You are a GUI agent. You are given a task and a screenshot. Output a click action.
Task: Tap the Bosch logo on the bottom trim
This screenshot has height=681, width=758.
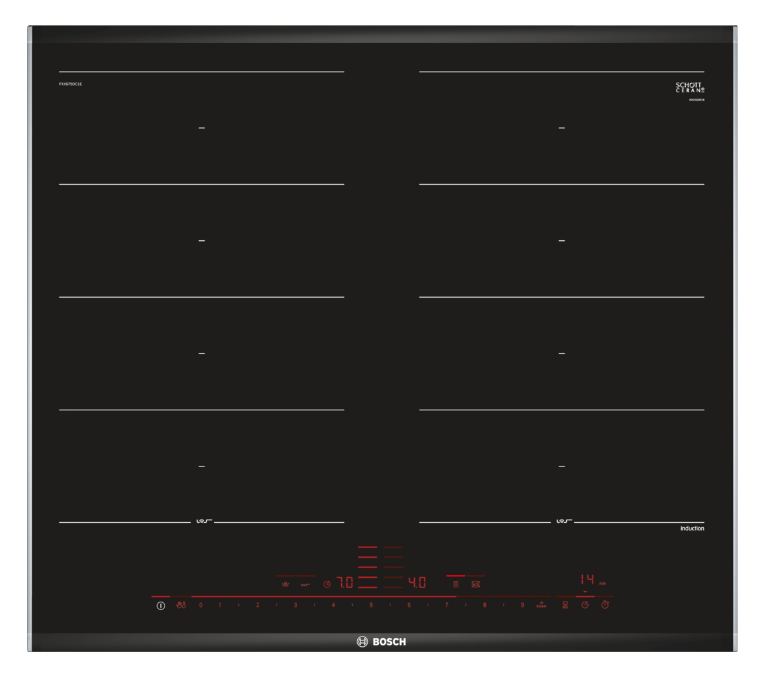379,641
